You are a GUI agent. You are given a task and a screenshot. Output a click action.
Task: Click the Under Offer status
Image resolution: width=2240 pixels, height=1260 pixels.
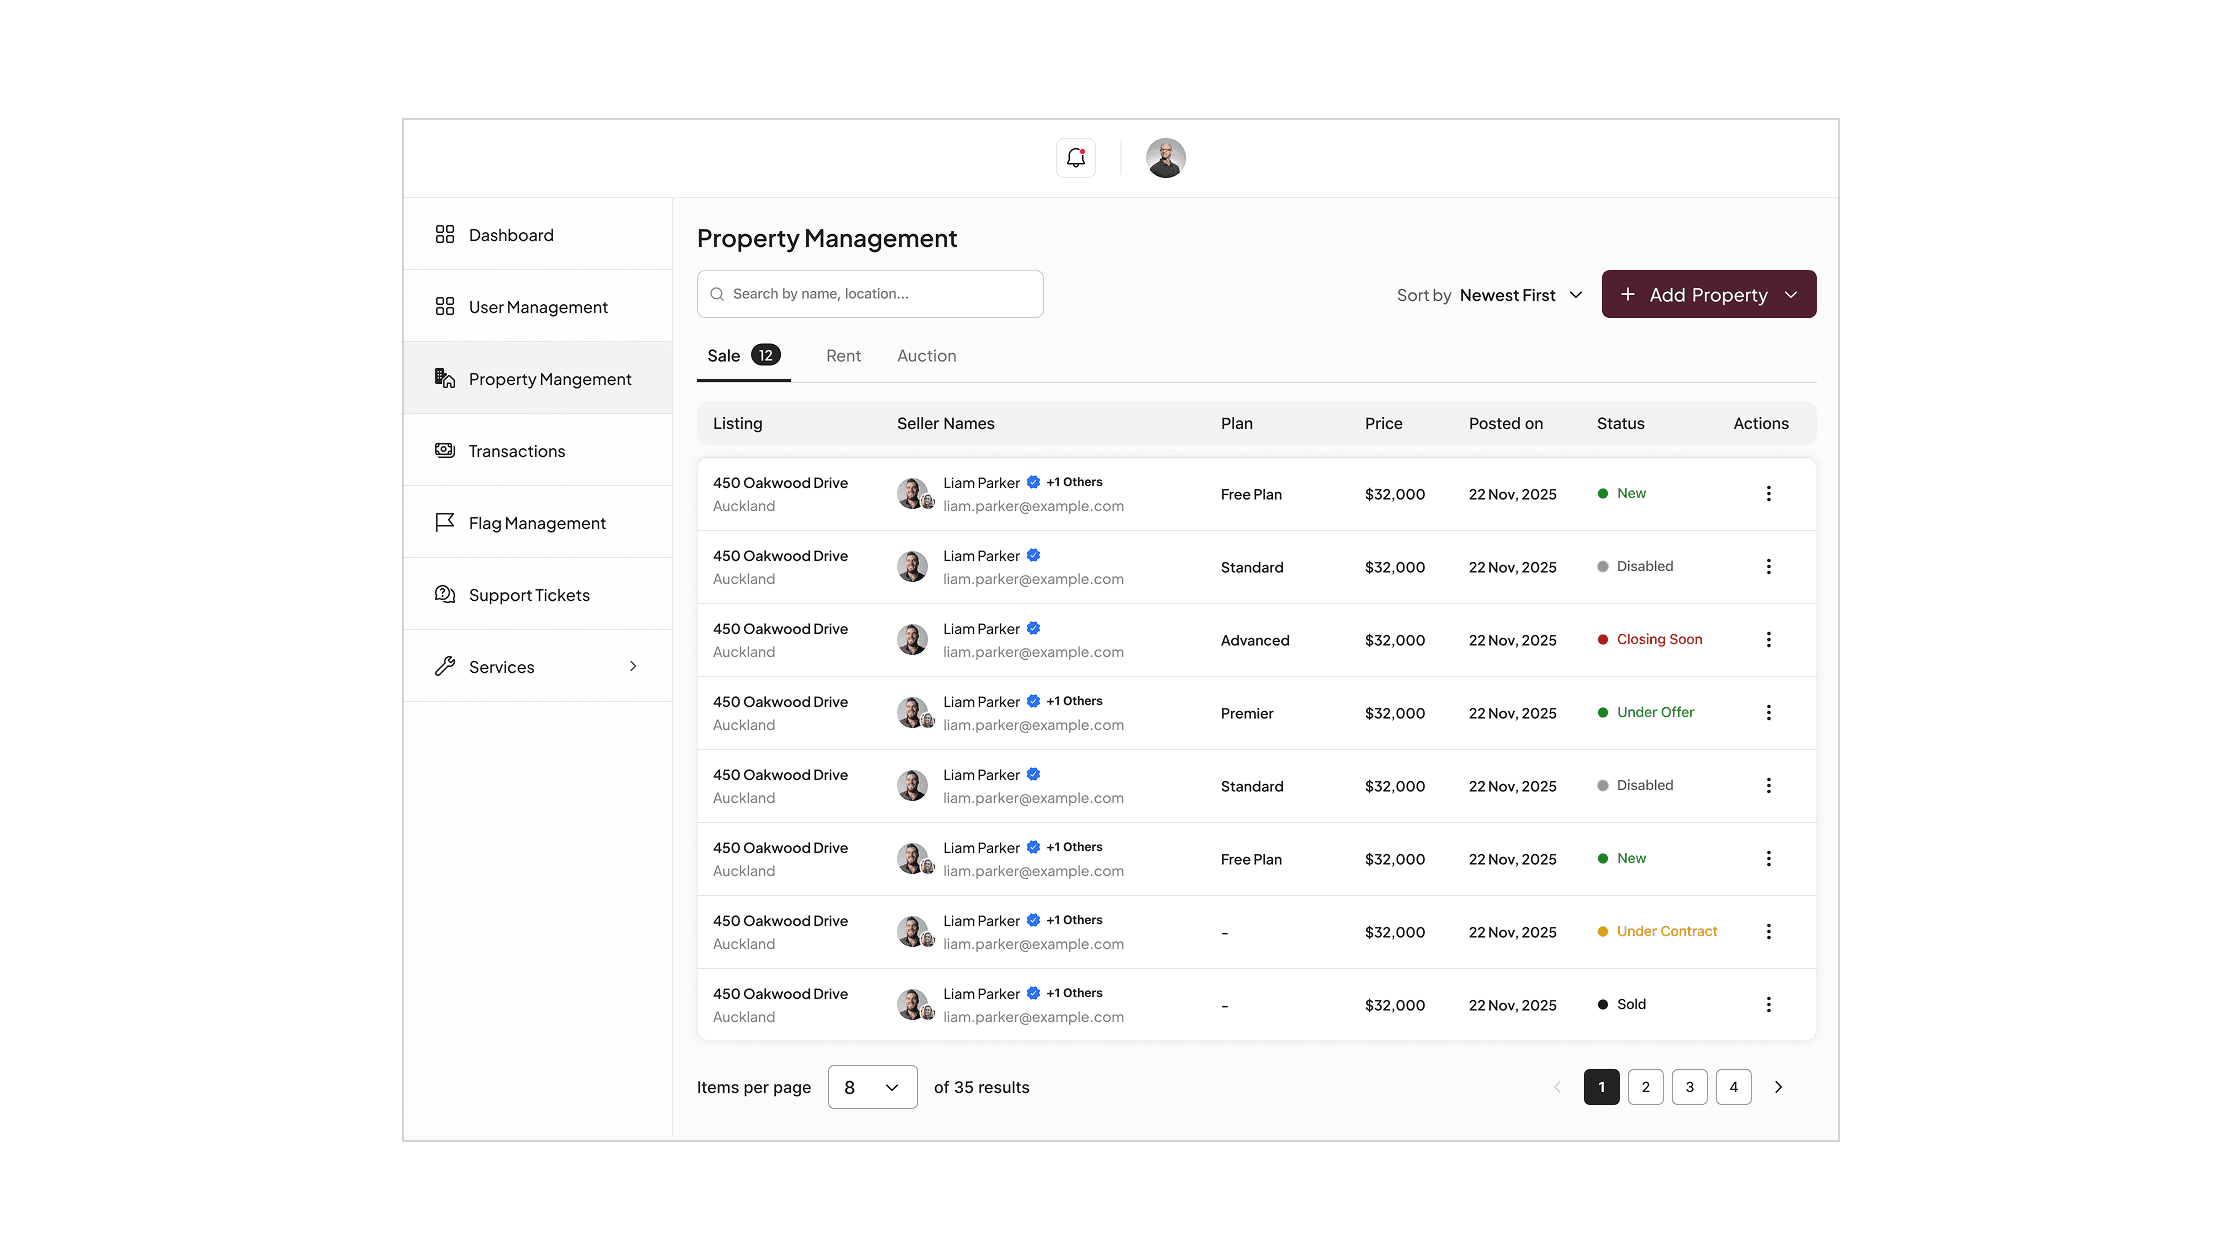point(1646,712)
